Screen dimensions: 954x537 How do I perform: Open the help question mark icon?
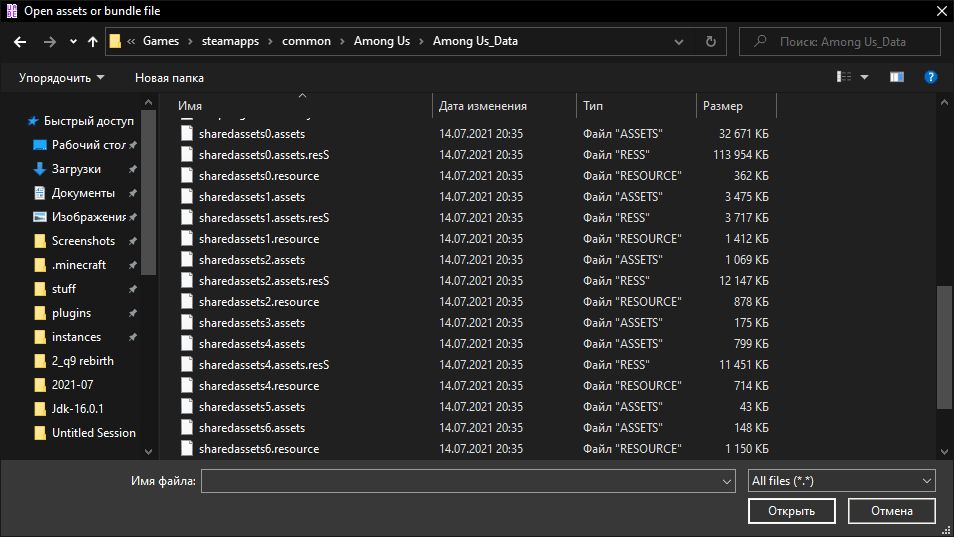click(930, 77)
